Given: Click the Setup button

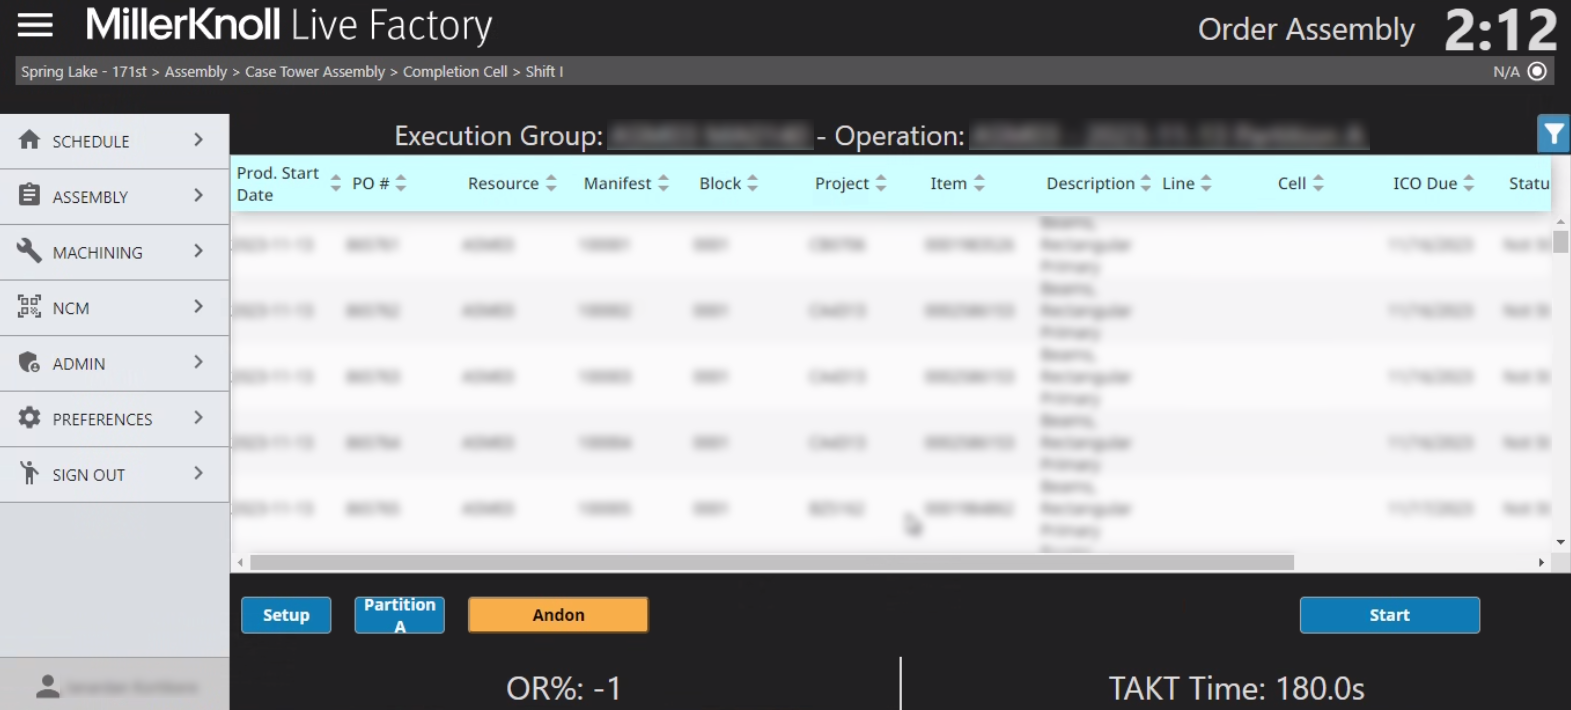Looking at the screenshot, I should [x=286, y=615].
